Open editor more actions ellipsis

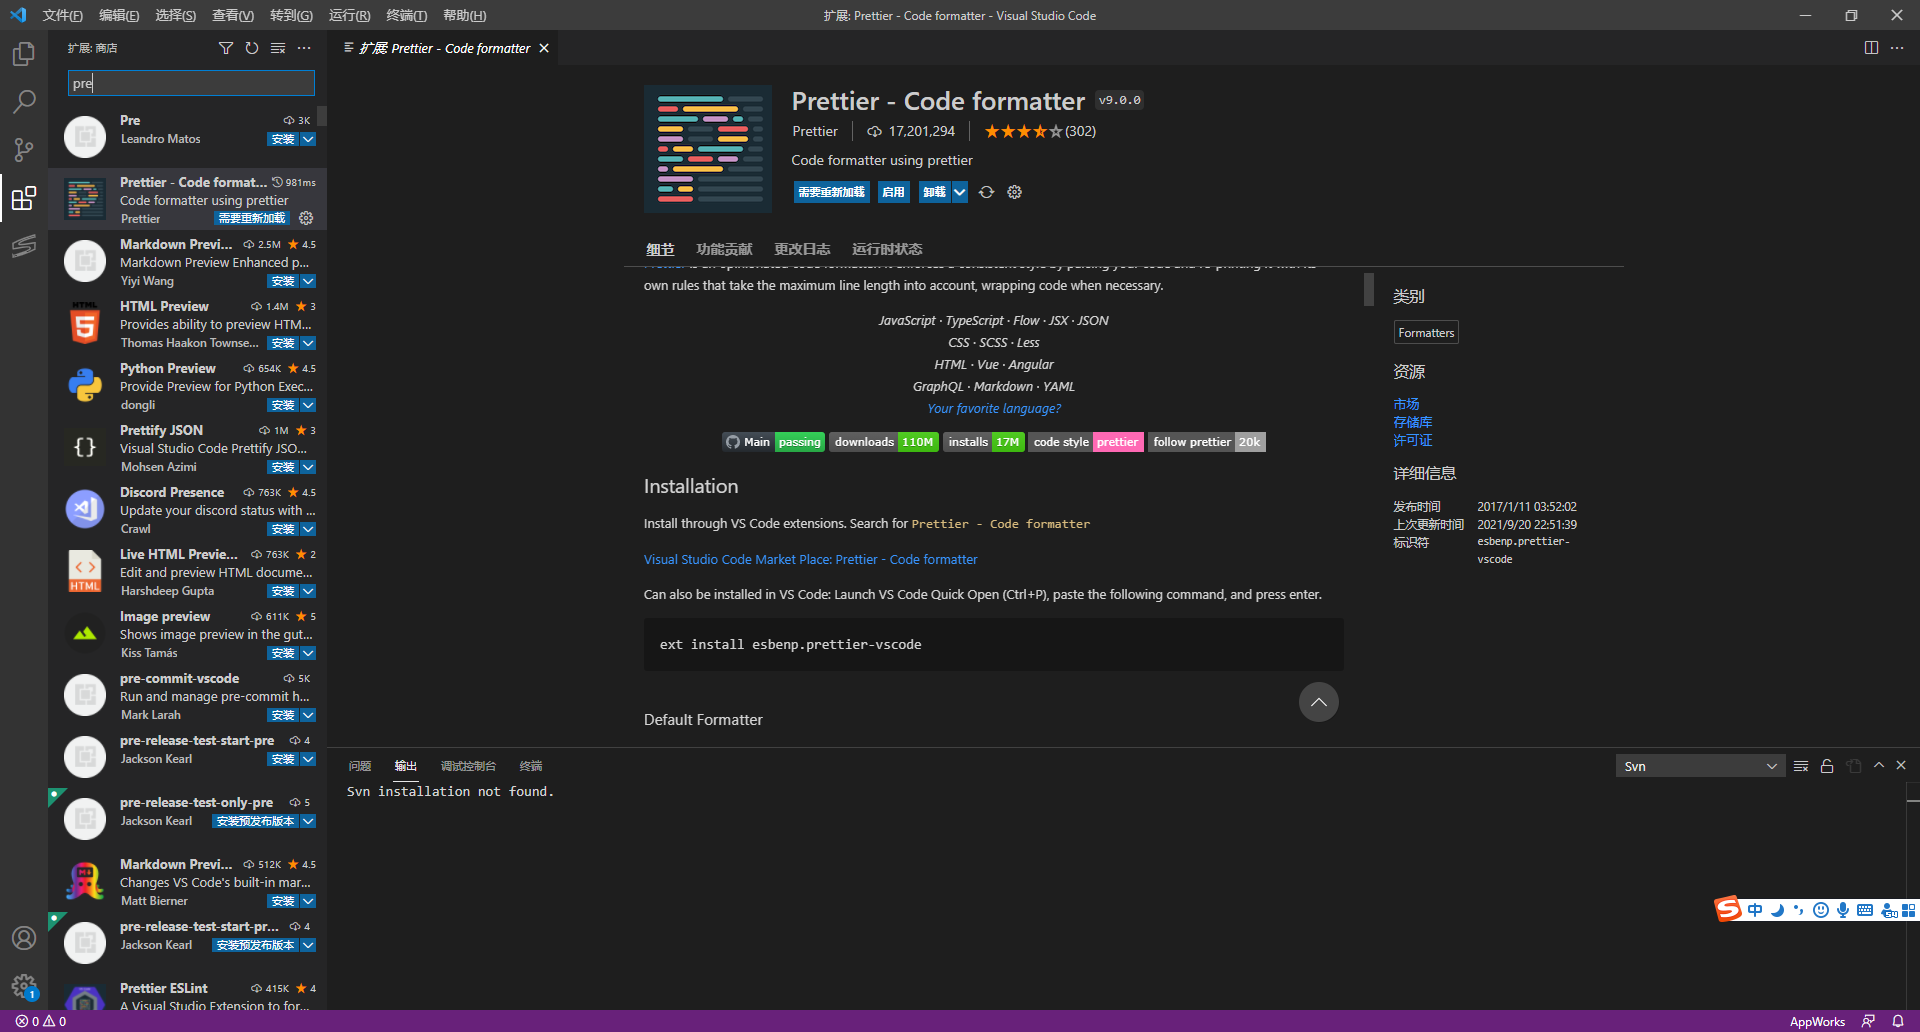1897,48
